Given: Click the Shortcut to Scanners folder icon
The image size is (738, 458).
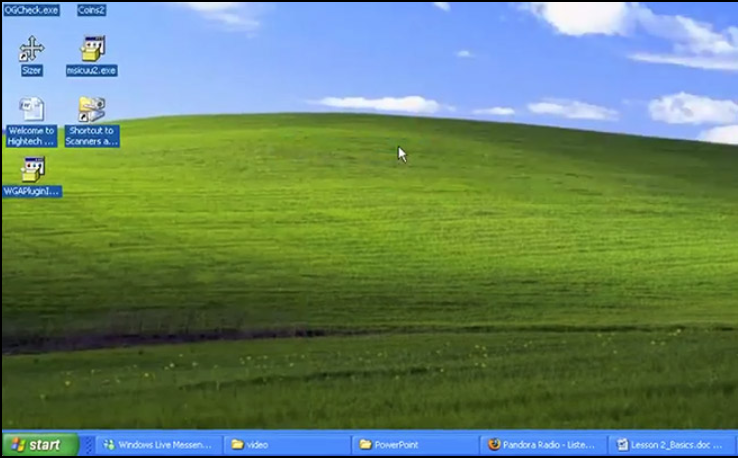Looking at the screenshot, I should coord(92,109).
